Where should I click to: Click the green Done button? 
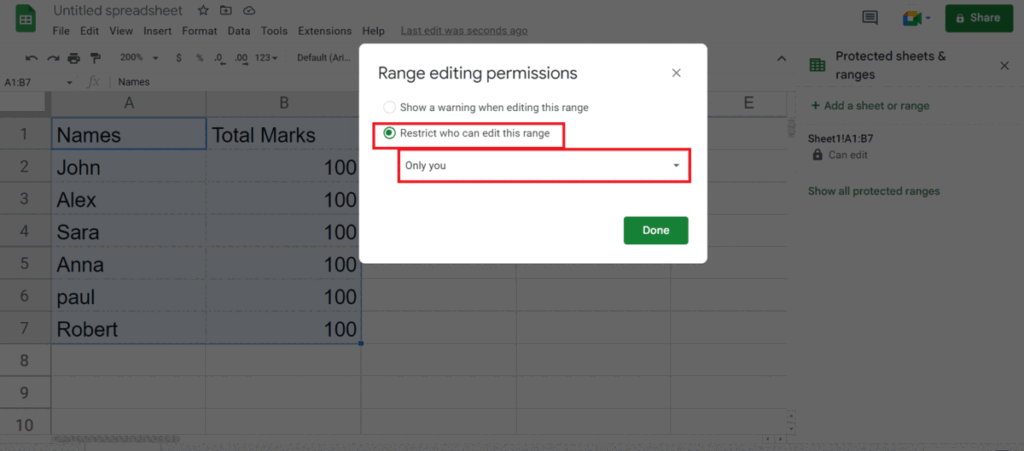656,230
